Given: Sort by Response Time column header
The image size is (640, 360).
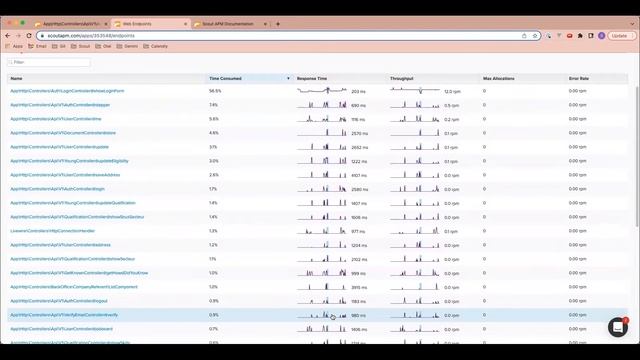Looking at the screenshot, I should tap(312, 78).
